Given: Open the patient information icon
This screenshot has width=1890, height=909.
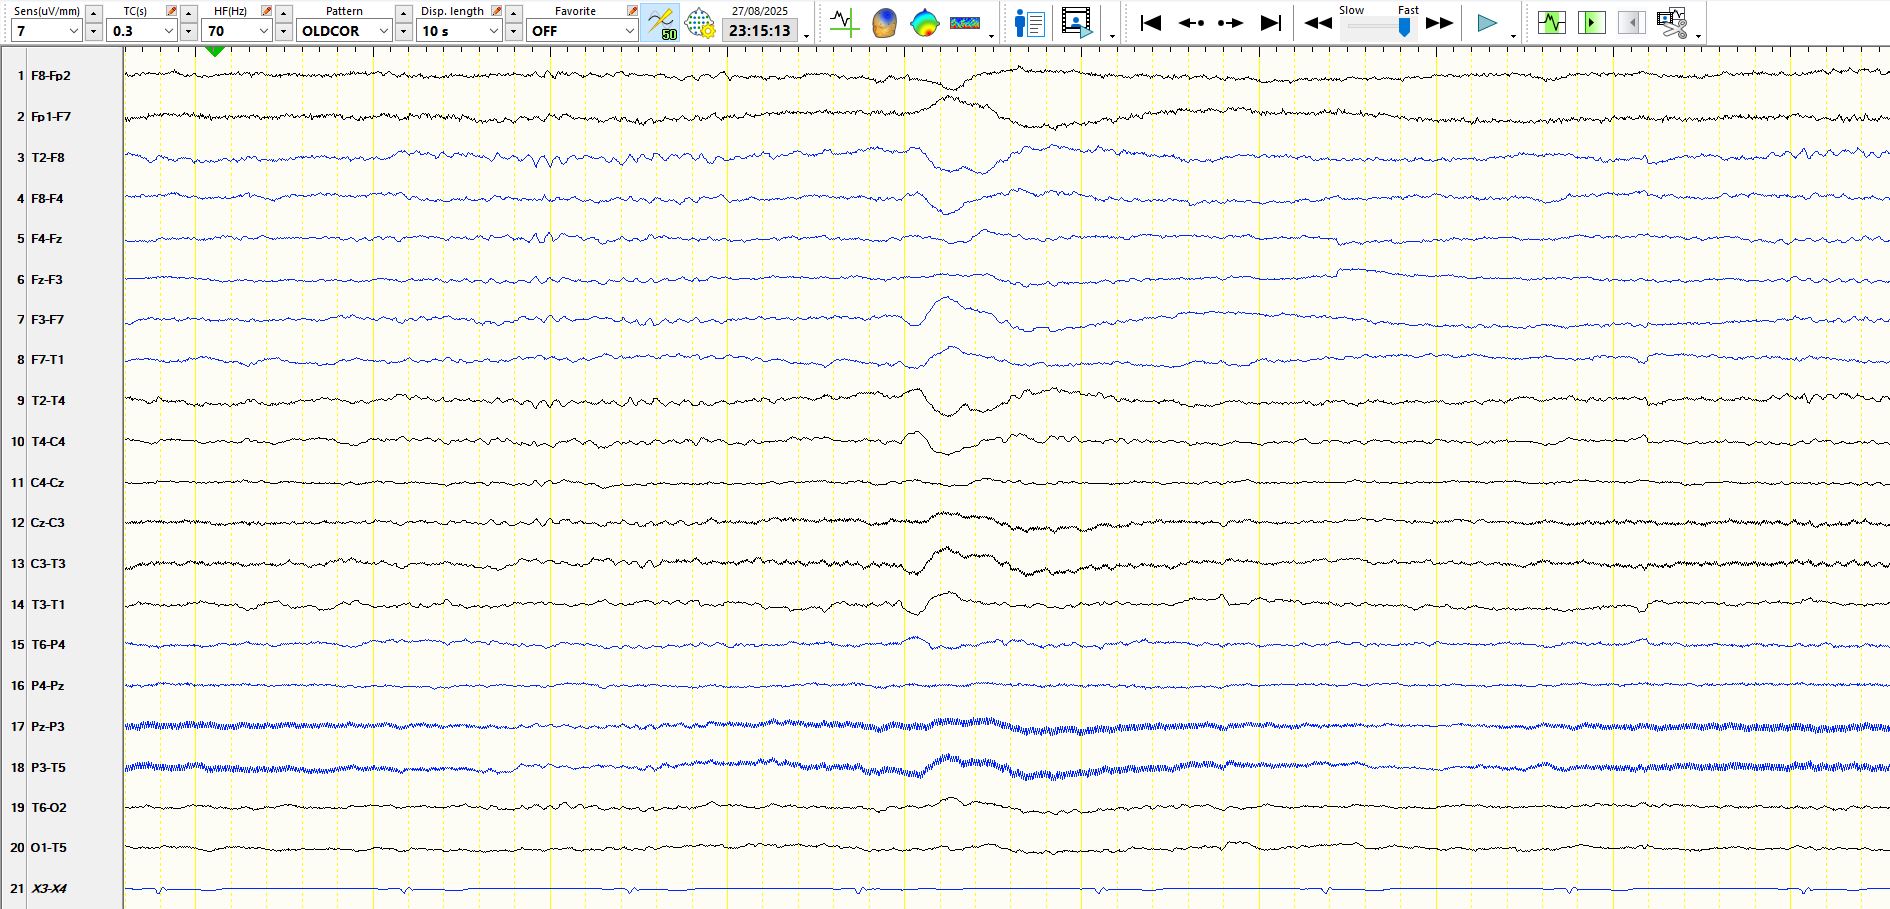Looking at the screenshot, I should click(x=1029, y=22).
